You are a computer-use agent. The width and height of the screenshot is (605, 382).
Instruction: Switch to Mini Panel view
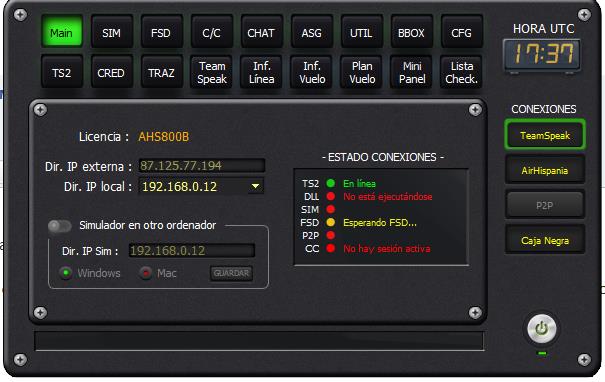point(411,72)
